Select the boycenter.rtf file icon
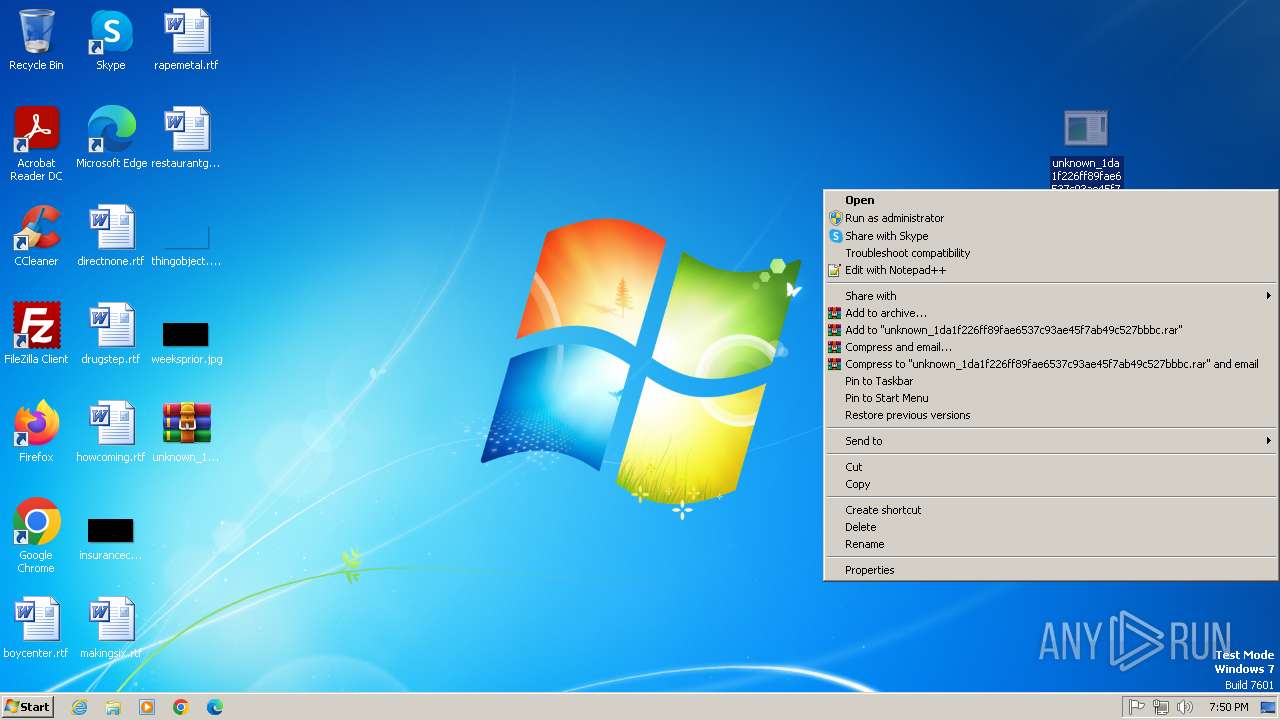Image resolution: width=1280 pixels, height=720 pixels. pos(36,627)
